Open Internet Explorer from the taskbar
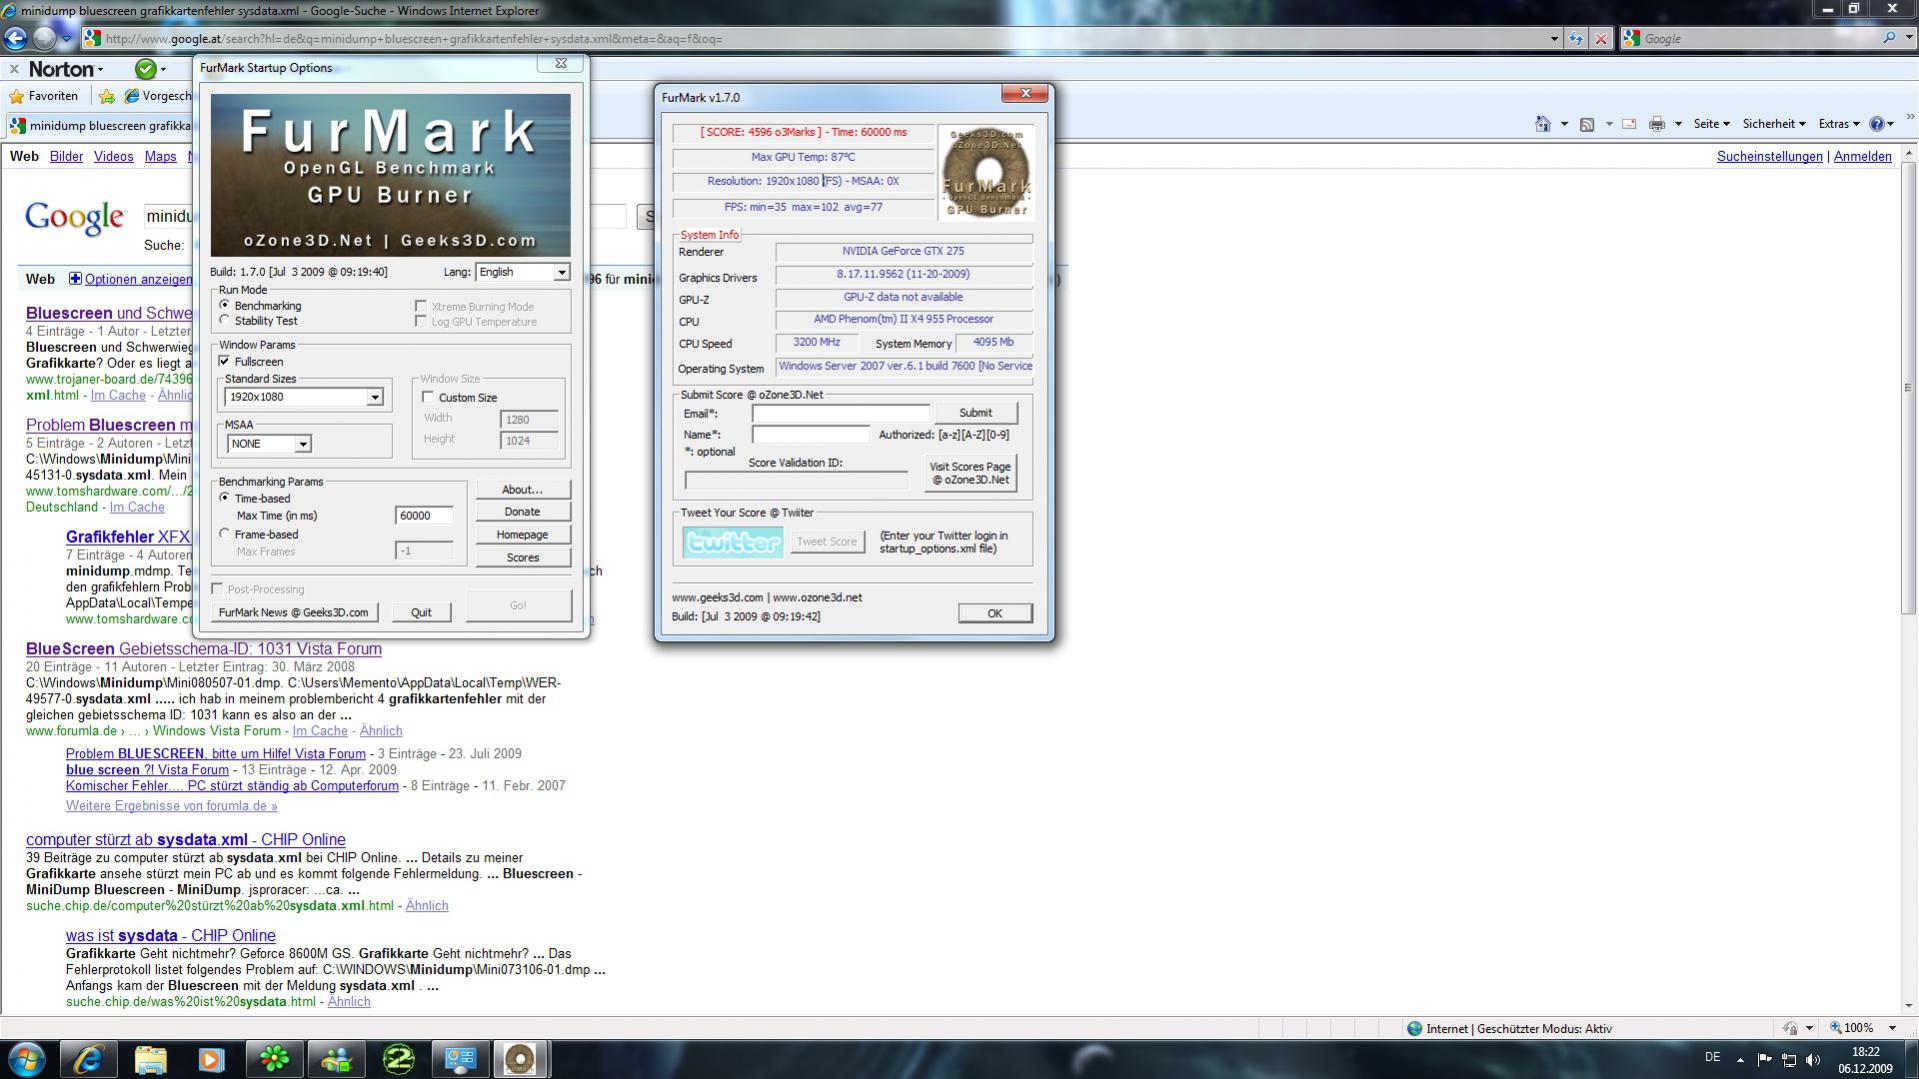This screenshot has width=1919, height=1079. [x=88, y=1059]
